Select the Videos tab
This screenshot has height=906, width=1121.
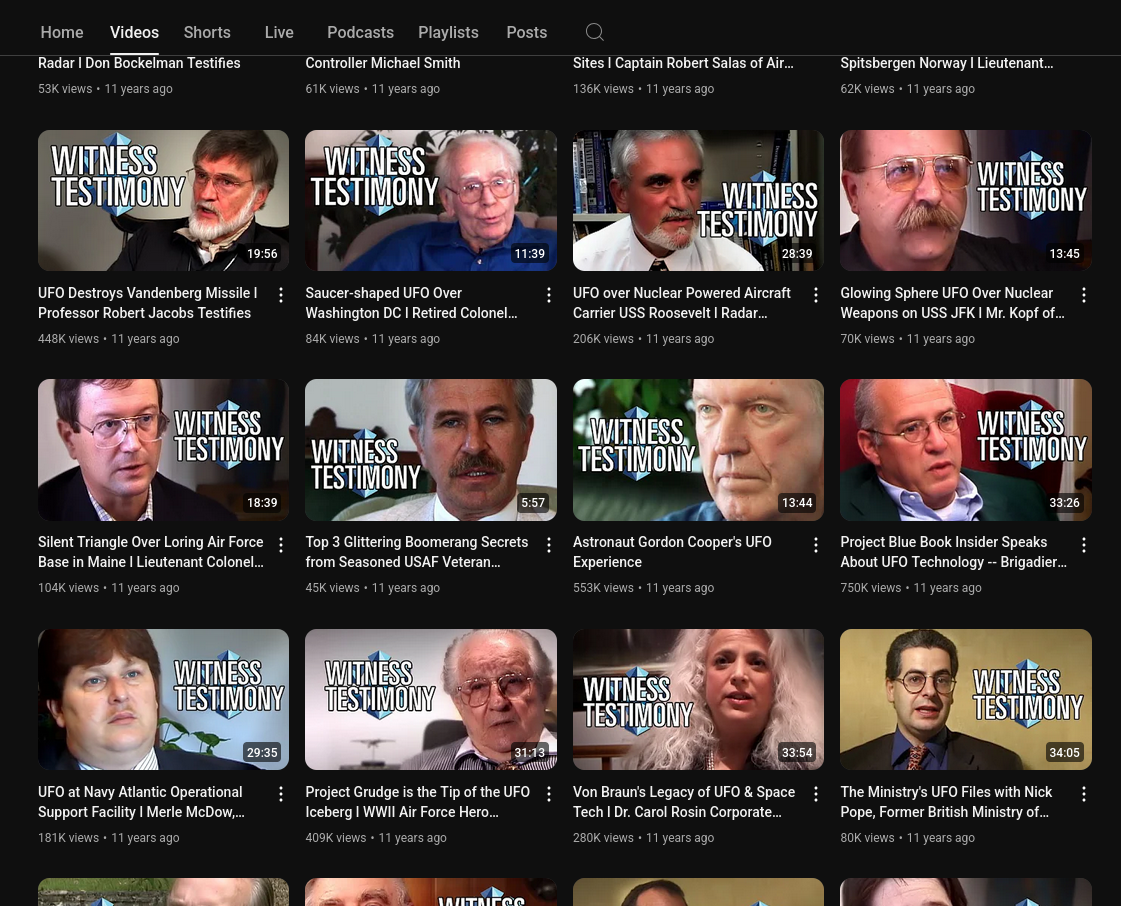[134, 32]
